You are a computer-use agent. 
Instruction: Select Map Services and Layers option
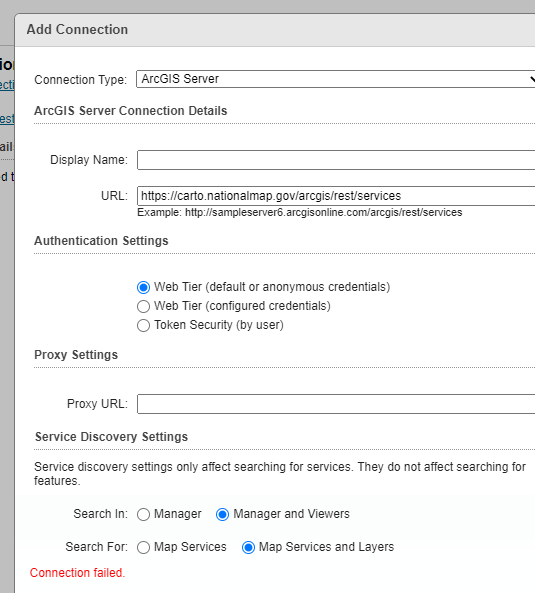248,547
